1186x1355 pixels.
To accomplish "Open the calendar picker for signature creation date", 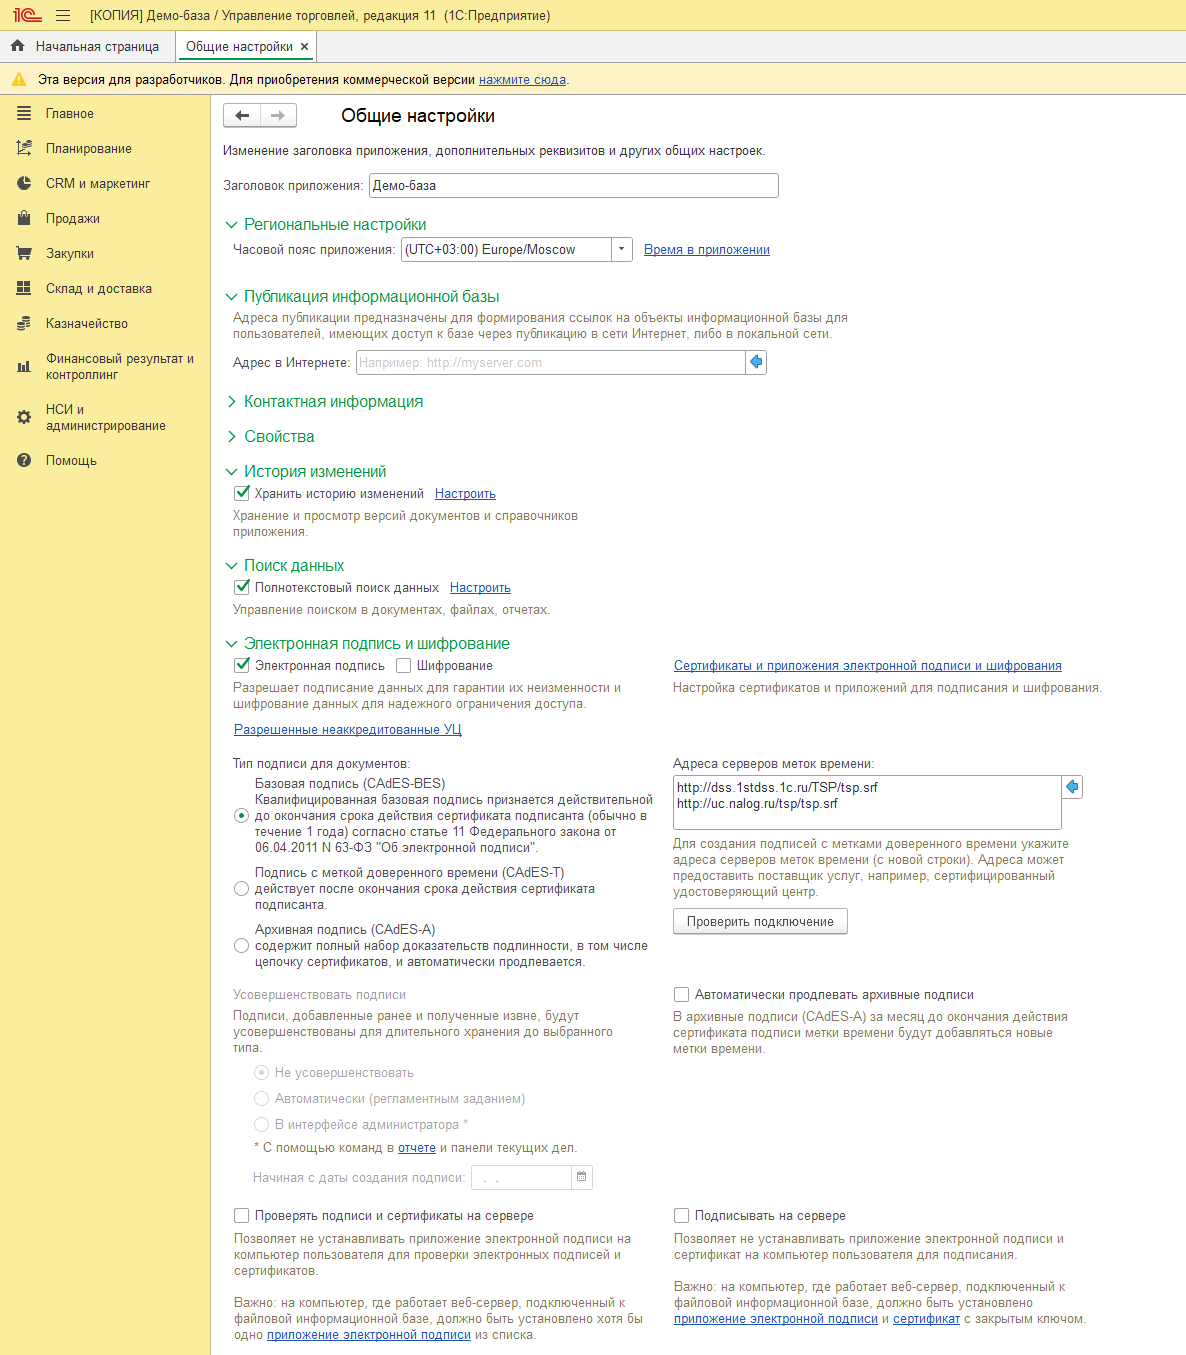I will click(x=582, y=1177).
